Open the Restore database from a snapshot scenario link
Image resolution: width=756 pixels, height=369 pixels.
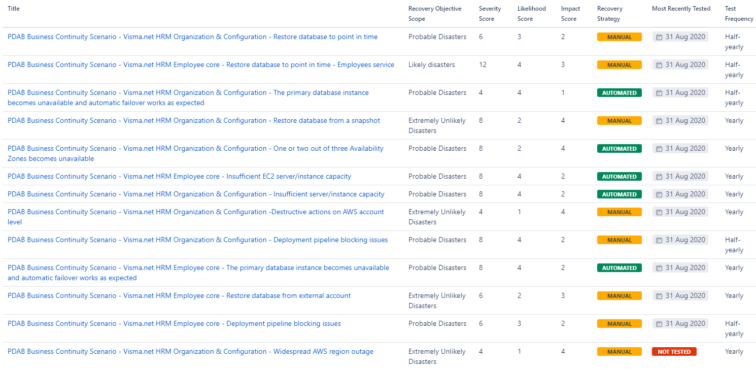(x=194, y=121)
